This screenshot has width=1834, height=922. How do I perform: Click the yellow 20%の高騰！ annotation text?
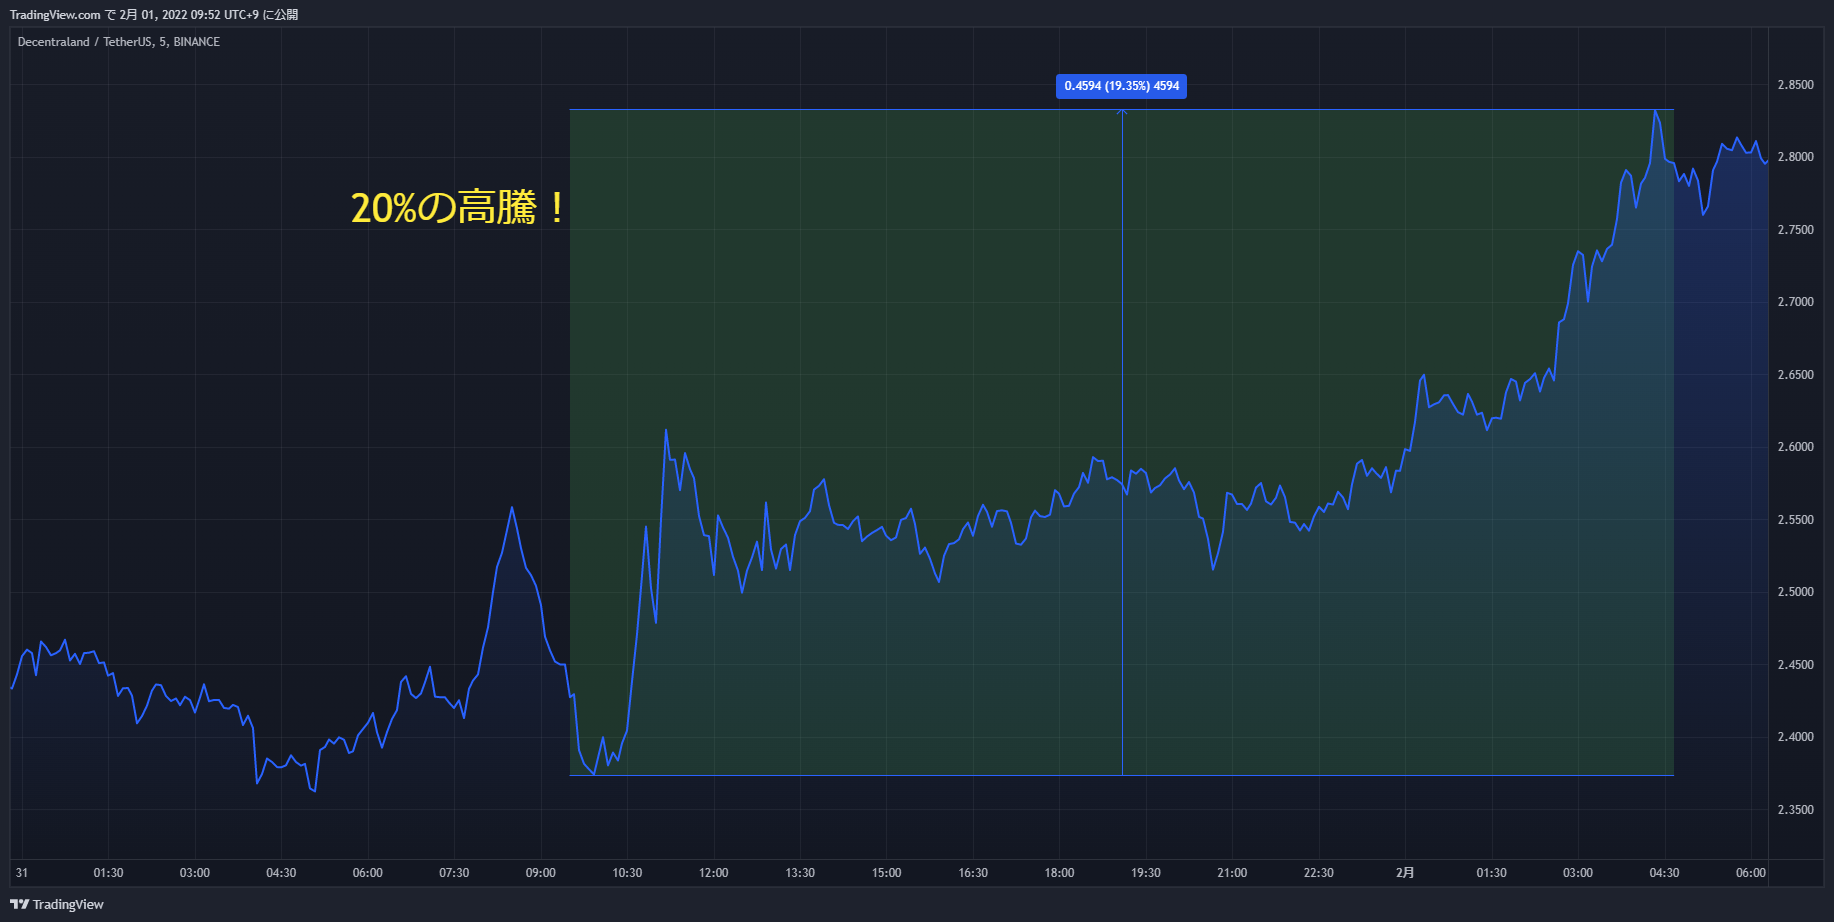[x=460, y=208]
